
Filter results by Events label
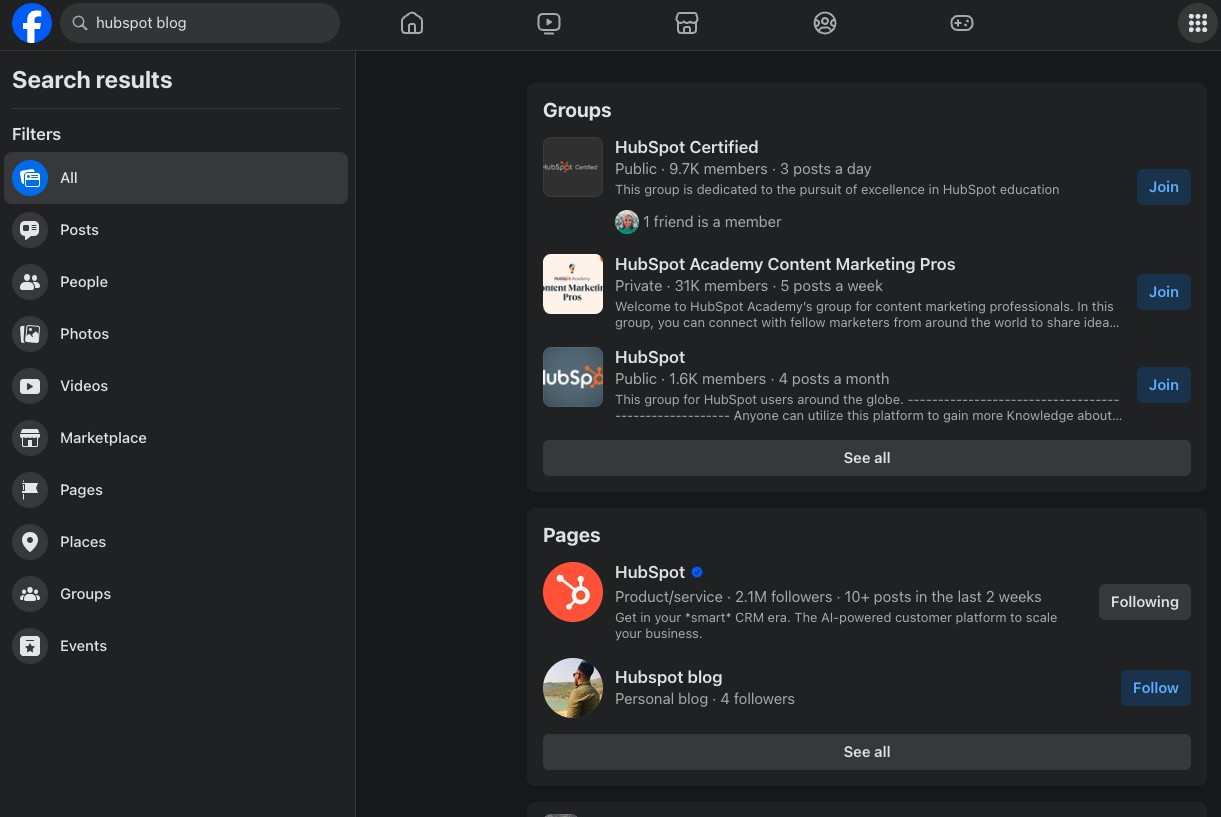click(x=83, y=646)
